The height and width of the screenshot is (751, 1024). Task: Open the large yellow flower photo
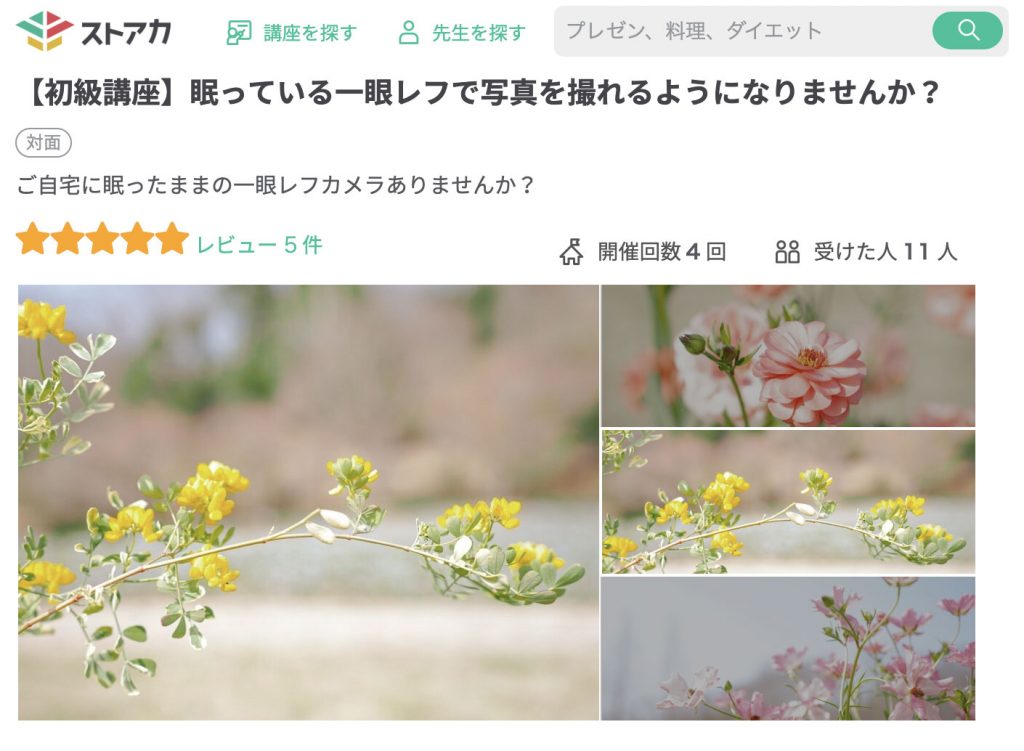click(308, 502)
